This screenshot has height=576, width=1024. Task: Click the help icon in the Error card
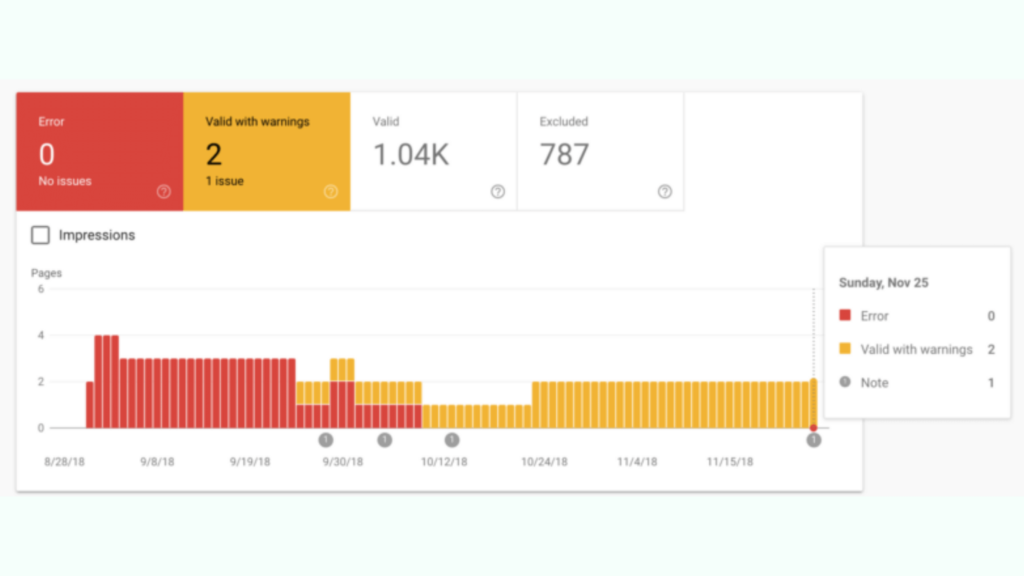(164, 191)
